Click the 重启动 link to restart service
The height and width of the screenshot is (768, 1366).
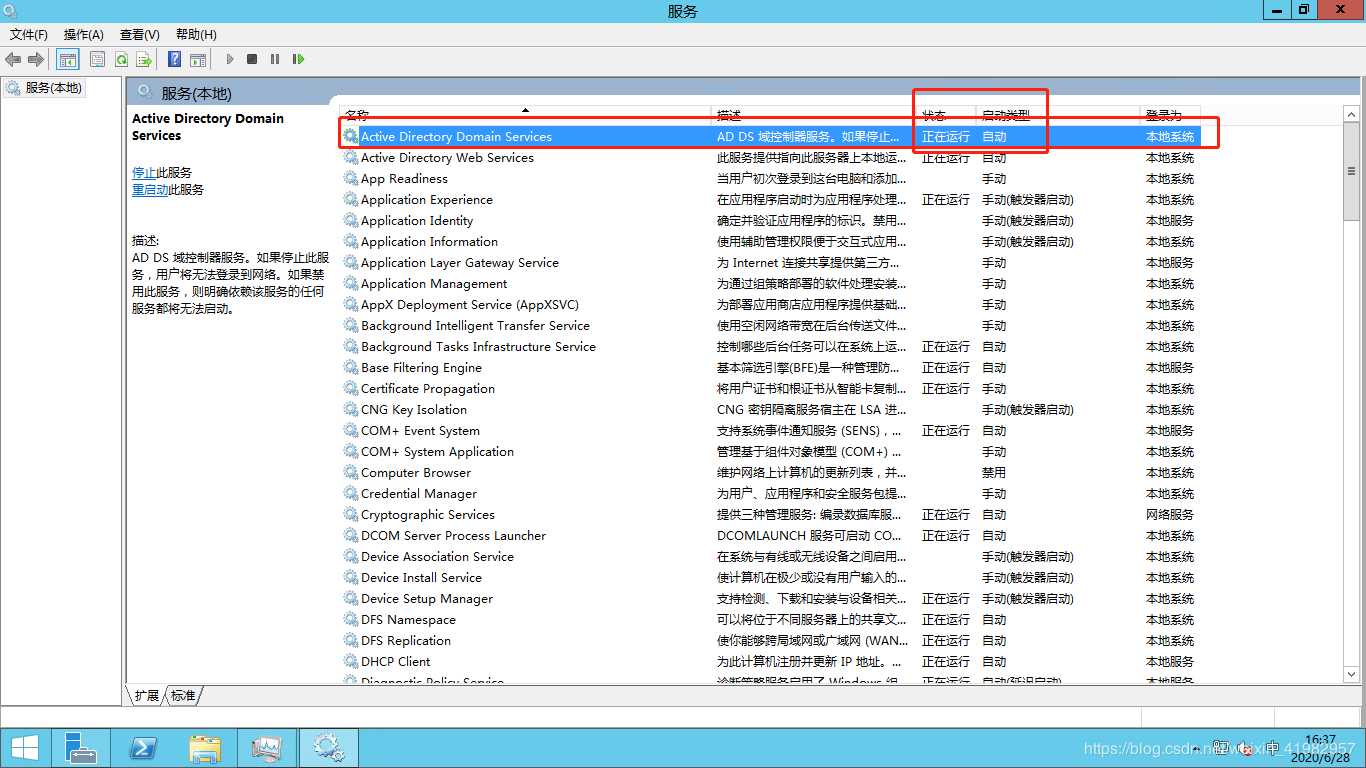[x=150, y=190]
